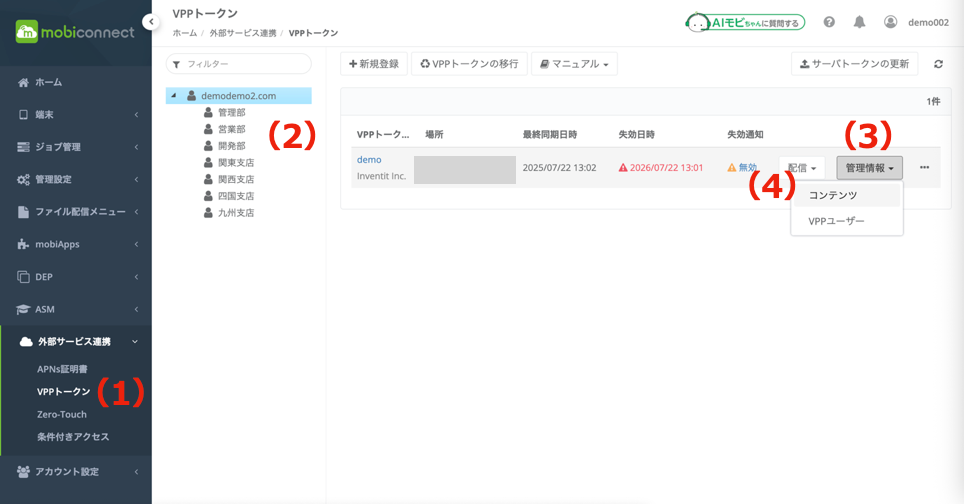The height and width of the screenshot is (504, 964).
Task: Choose VPPユーザー from the 管理情報 dropdown
Action: (847, 221)
